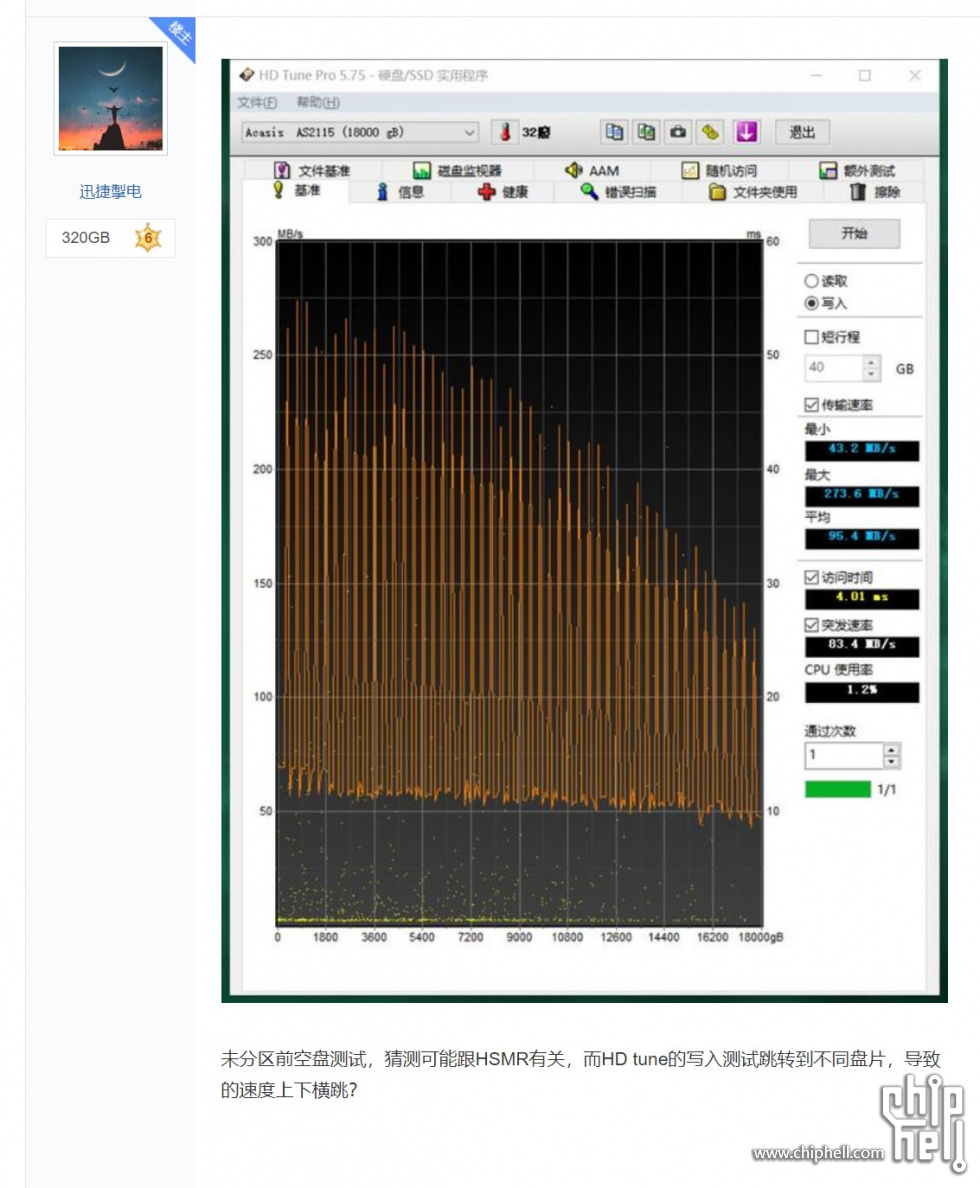This screenshot has height=1188, width=980.
Task: Expand the Acasis AS2115 drive dropdown
Action: (360, 132)
